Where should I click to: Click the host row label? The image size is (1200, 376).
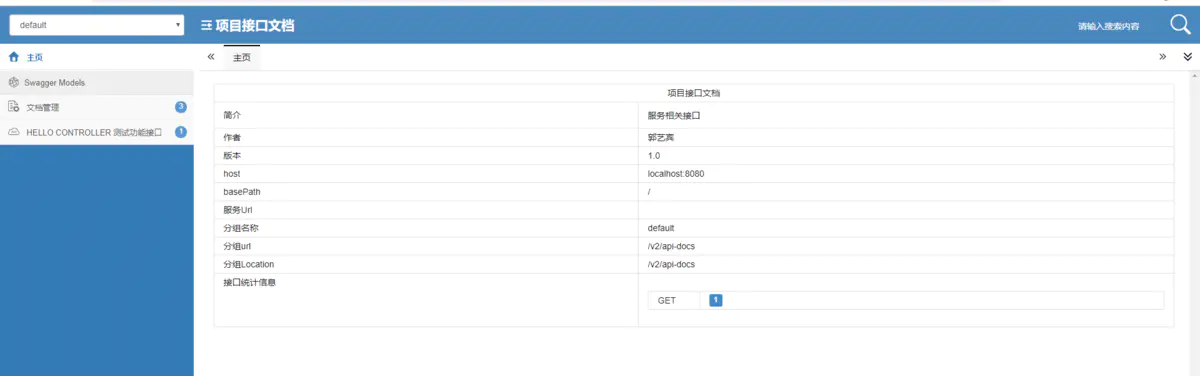[232, 174]
